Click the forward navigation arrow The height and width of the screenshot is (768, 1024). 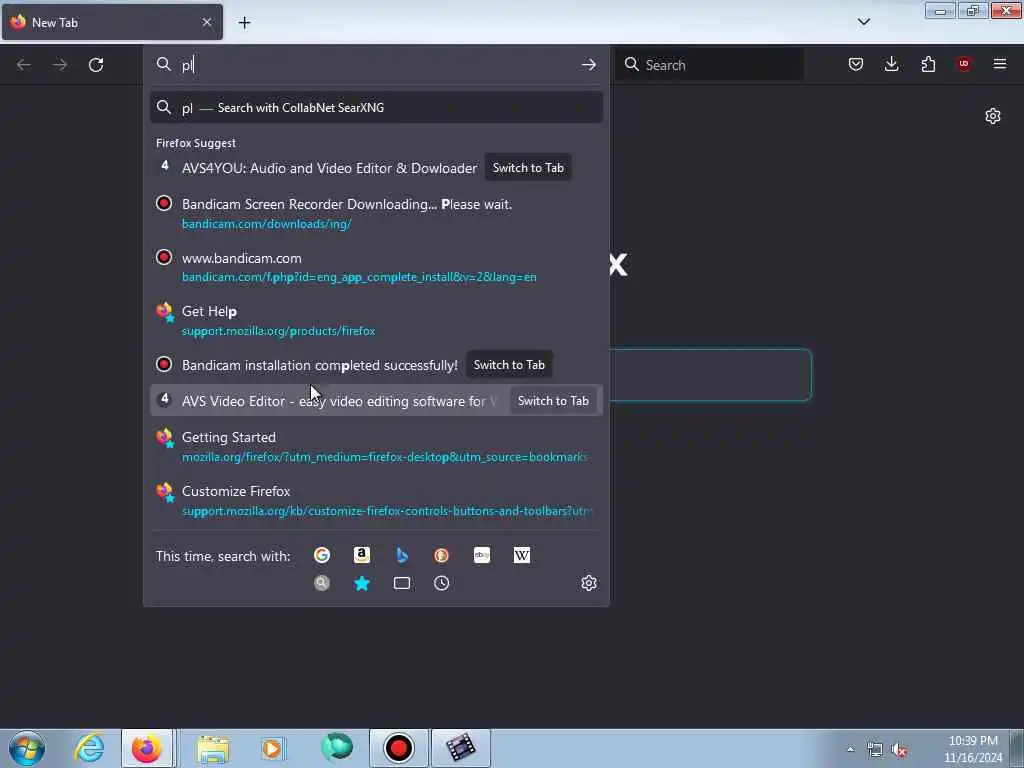click(60, 65)
